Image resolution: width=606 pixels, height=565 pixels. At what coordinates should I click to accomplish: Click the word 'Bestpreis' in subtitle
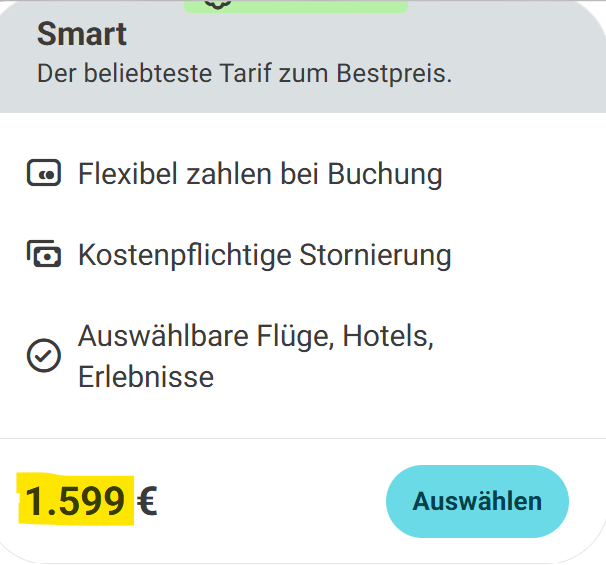coord(394,73)
